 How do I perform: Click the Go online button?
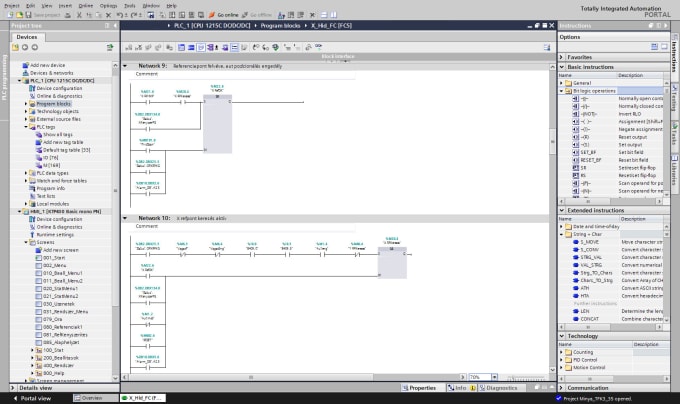click(224, 15)
